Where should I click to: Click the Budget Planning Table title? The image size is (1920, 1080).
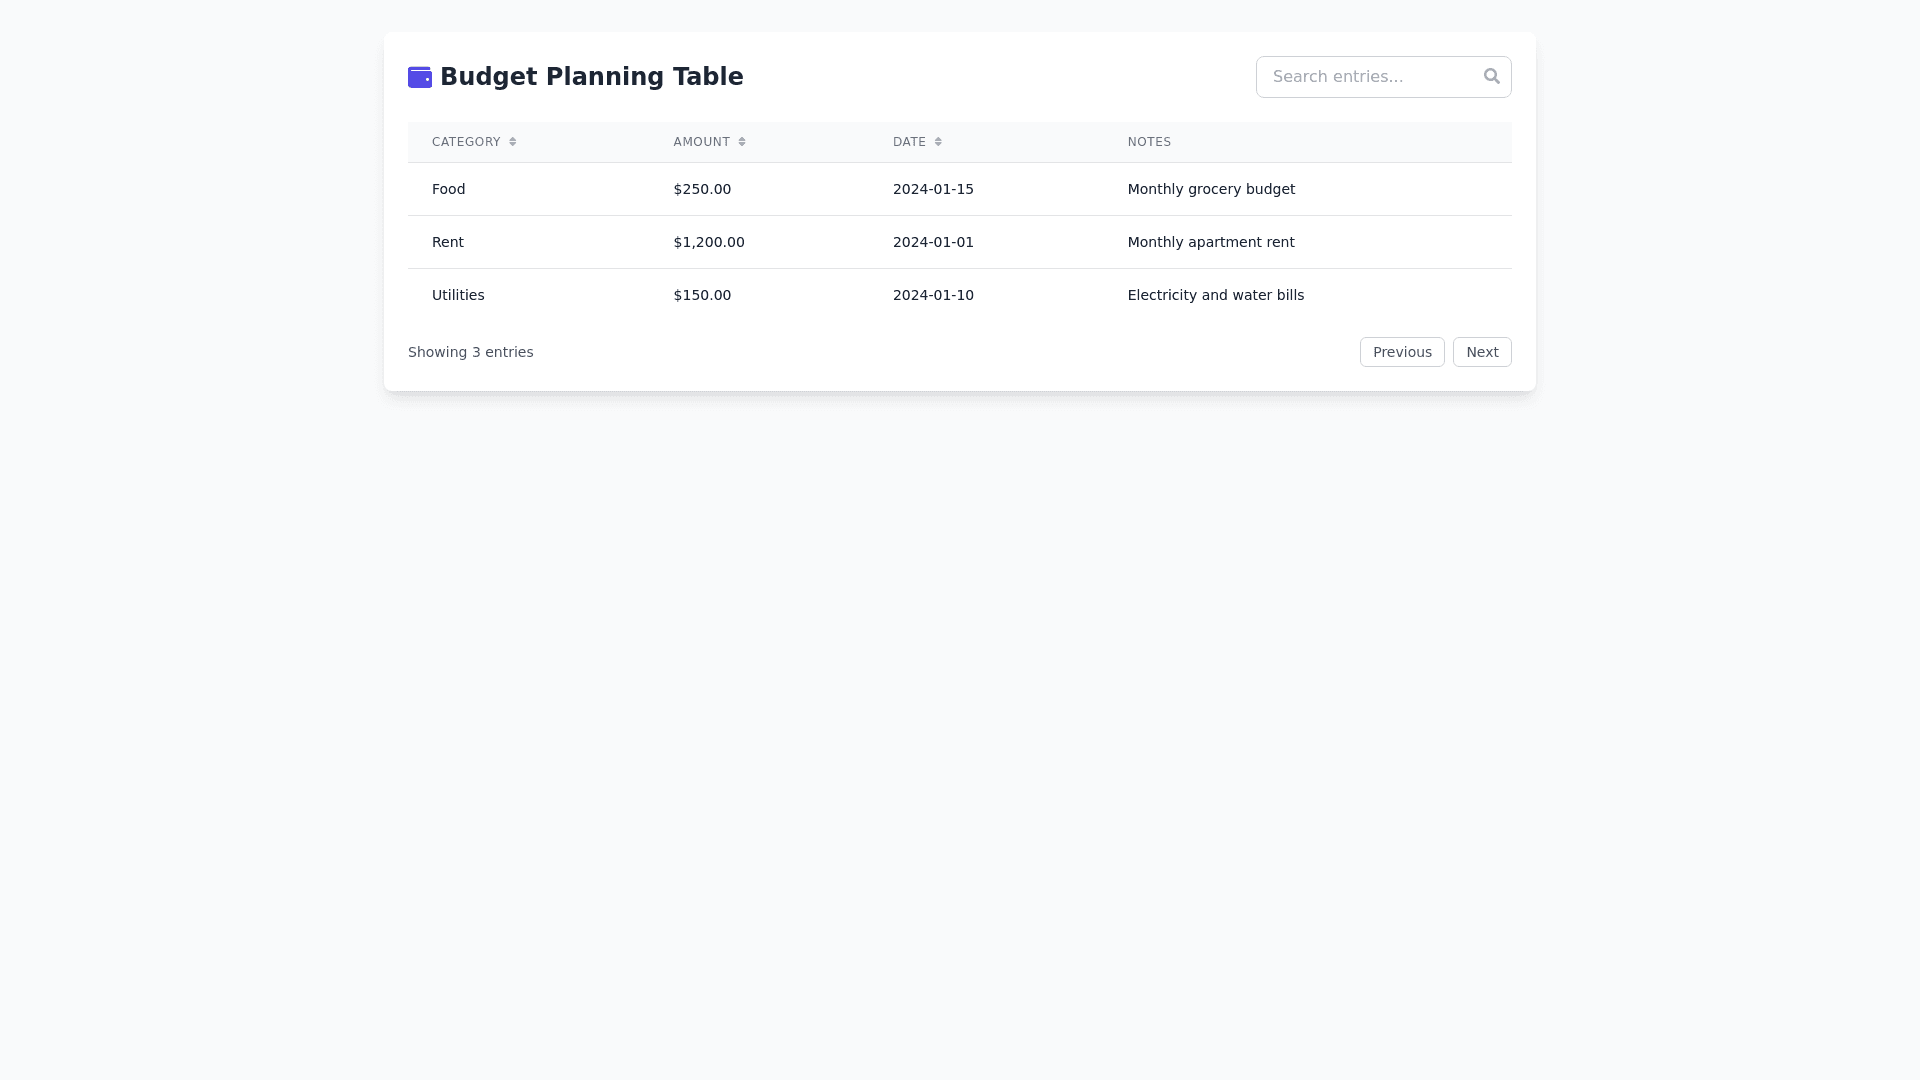pos(591,77)
